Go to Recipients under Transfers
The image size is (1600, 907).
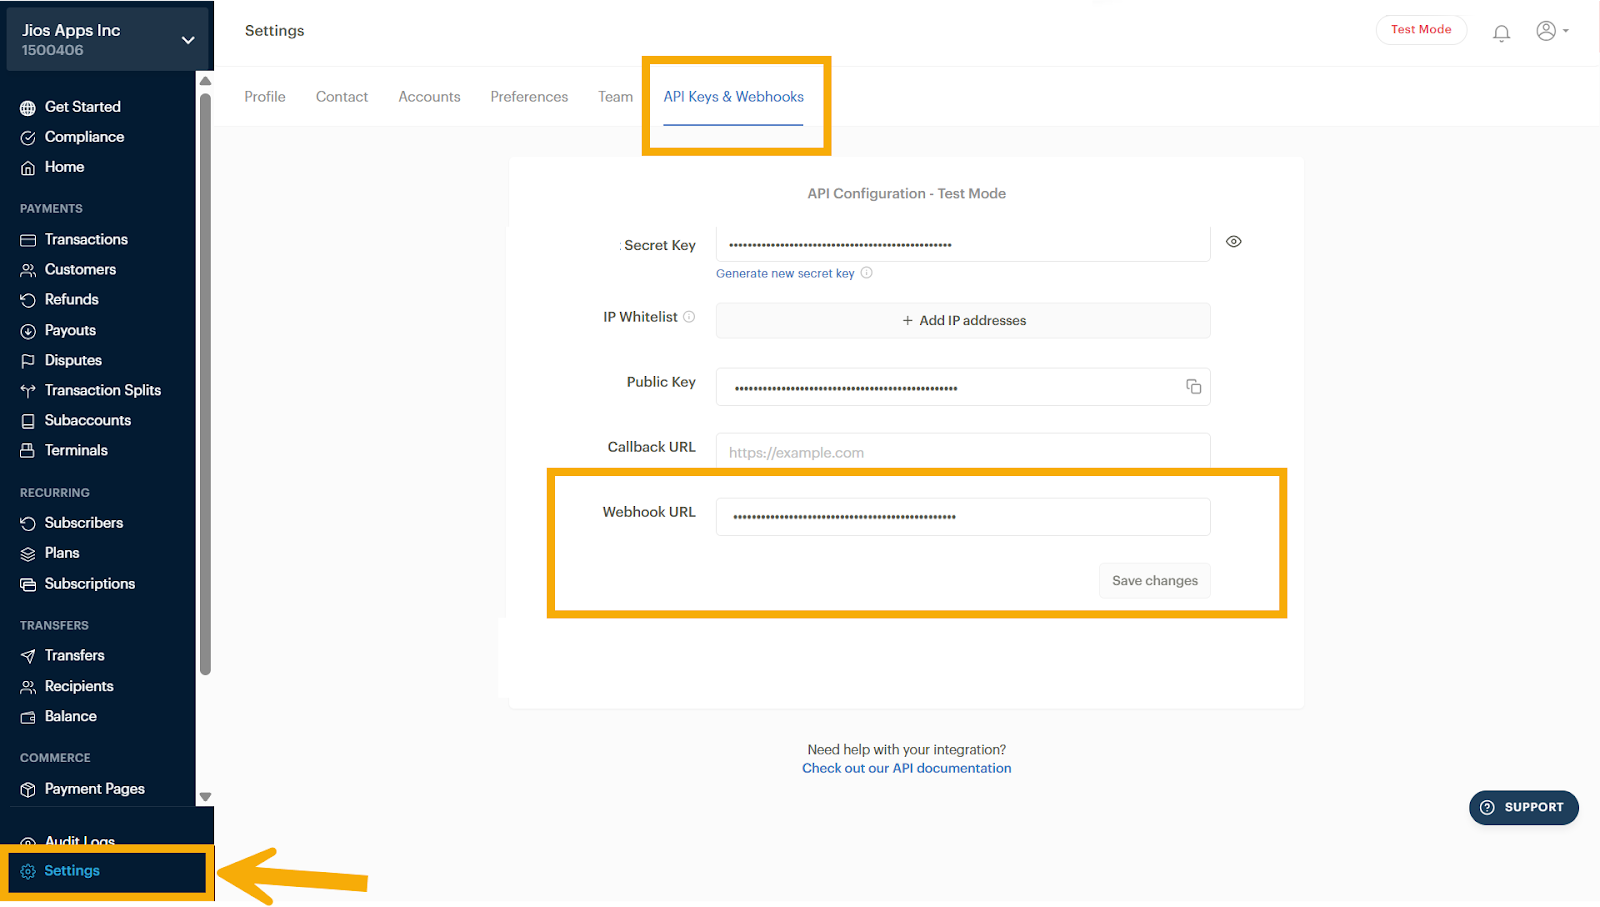79,687
